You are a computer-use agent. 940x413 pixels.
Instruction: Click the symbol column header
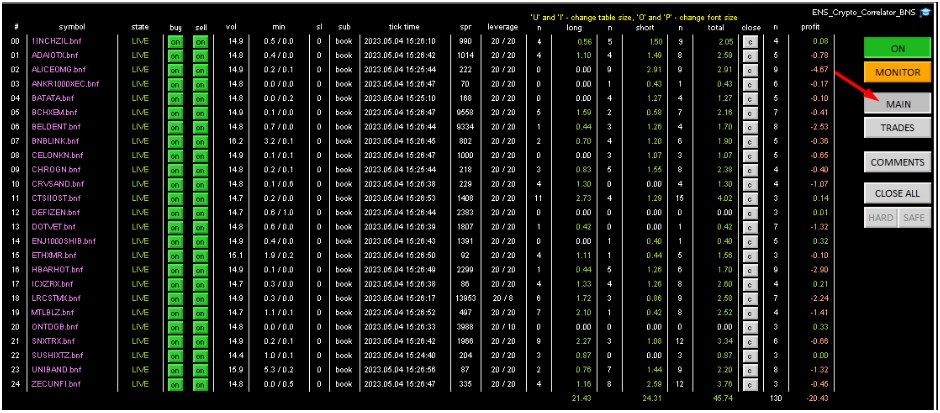72,27
